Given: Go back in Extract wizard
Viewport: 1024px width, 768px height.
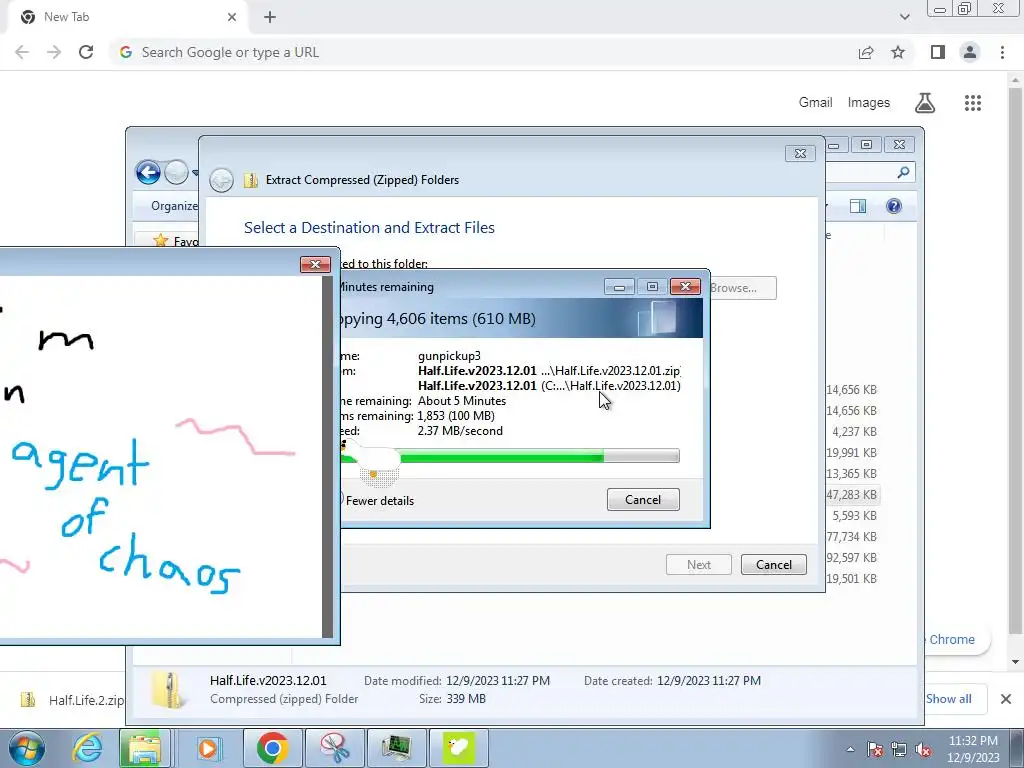Looking at the screenshot, I should 221,180.
